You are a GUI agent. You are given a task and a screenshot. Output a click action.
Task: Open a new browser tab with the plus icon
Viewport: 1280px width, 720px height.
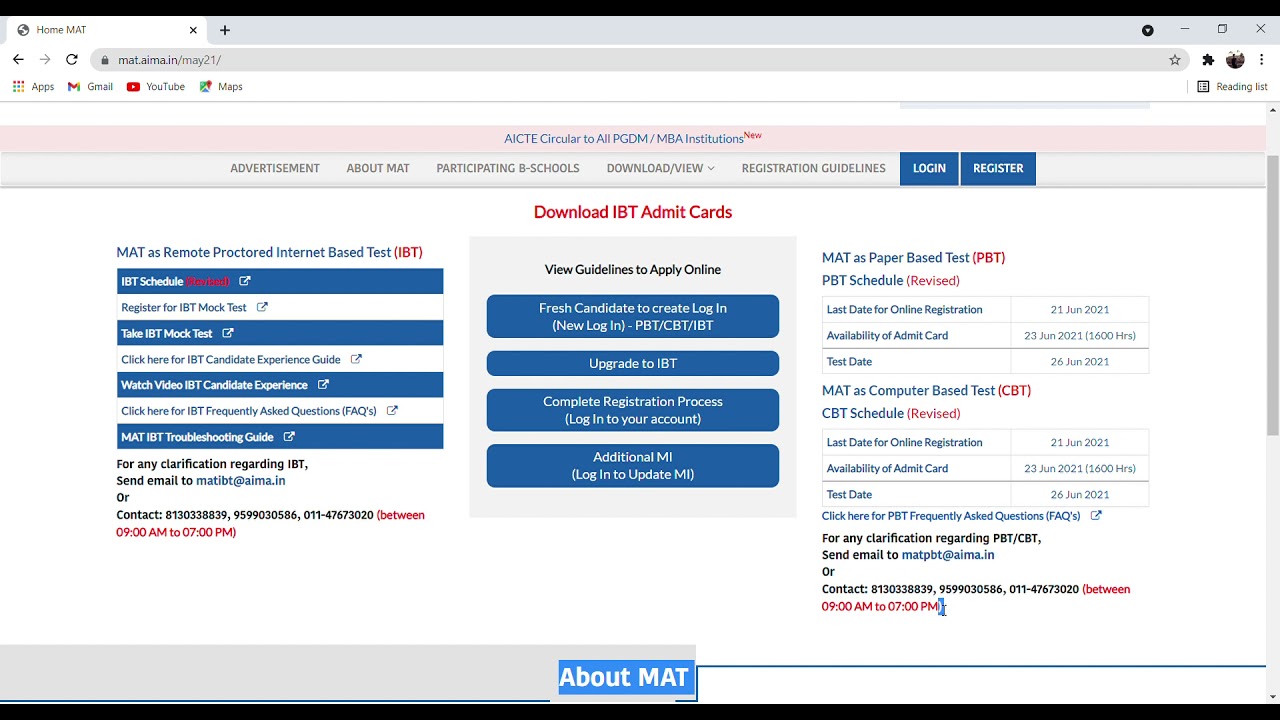[225, 30]
